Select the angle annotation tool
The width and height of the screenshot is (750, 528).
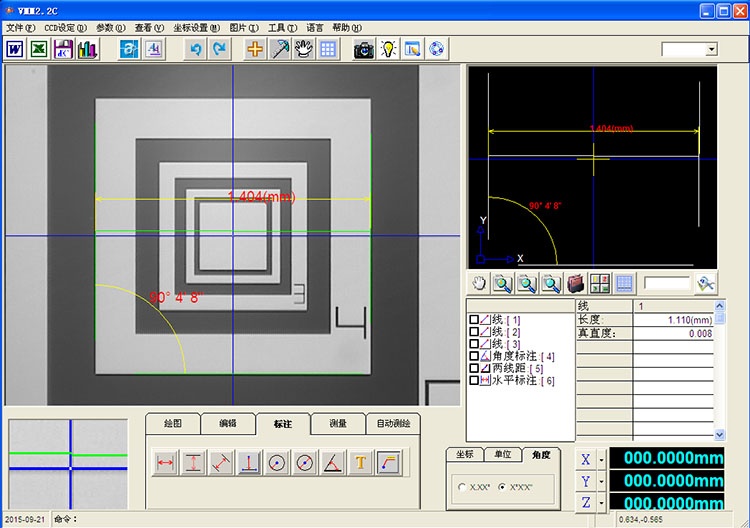(x=332, y=462)
